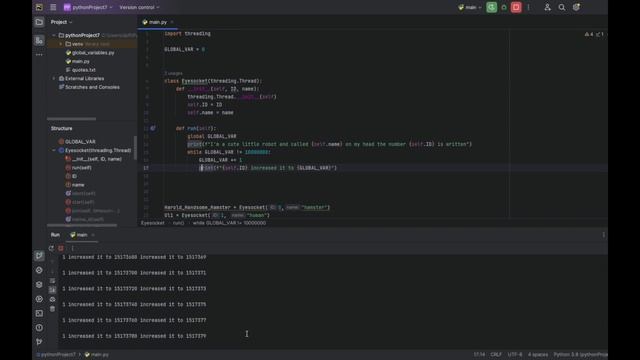
Task: Open Terminal sidebar icon
Action: (x=39, y=313)
